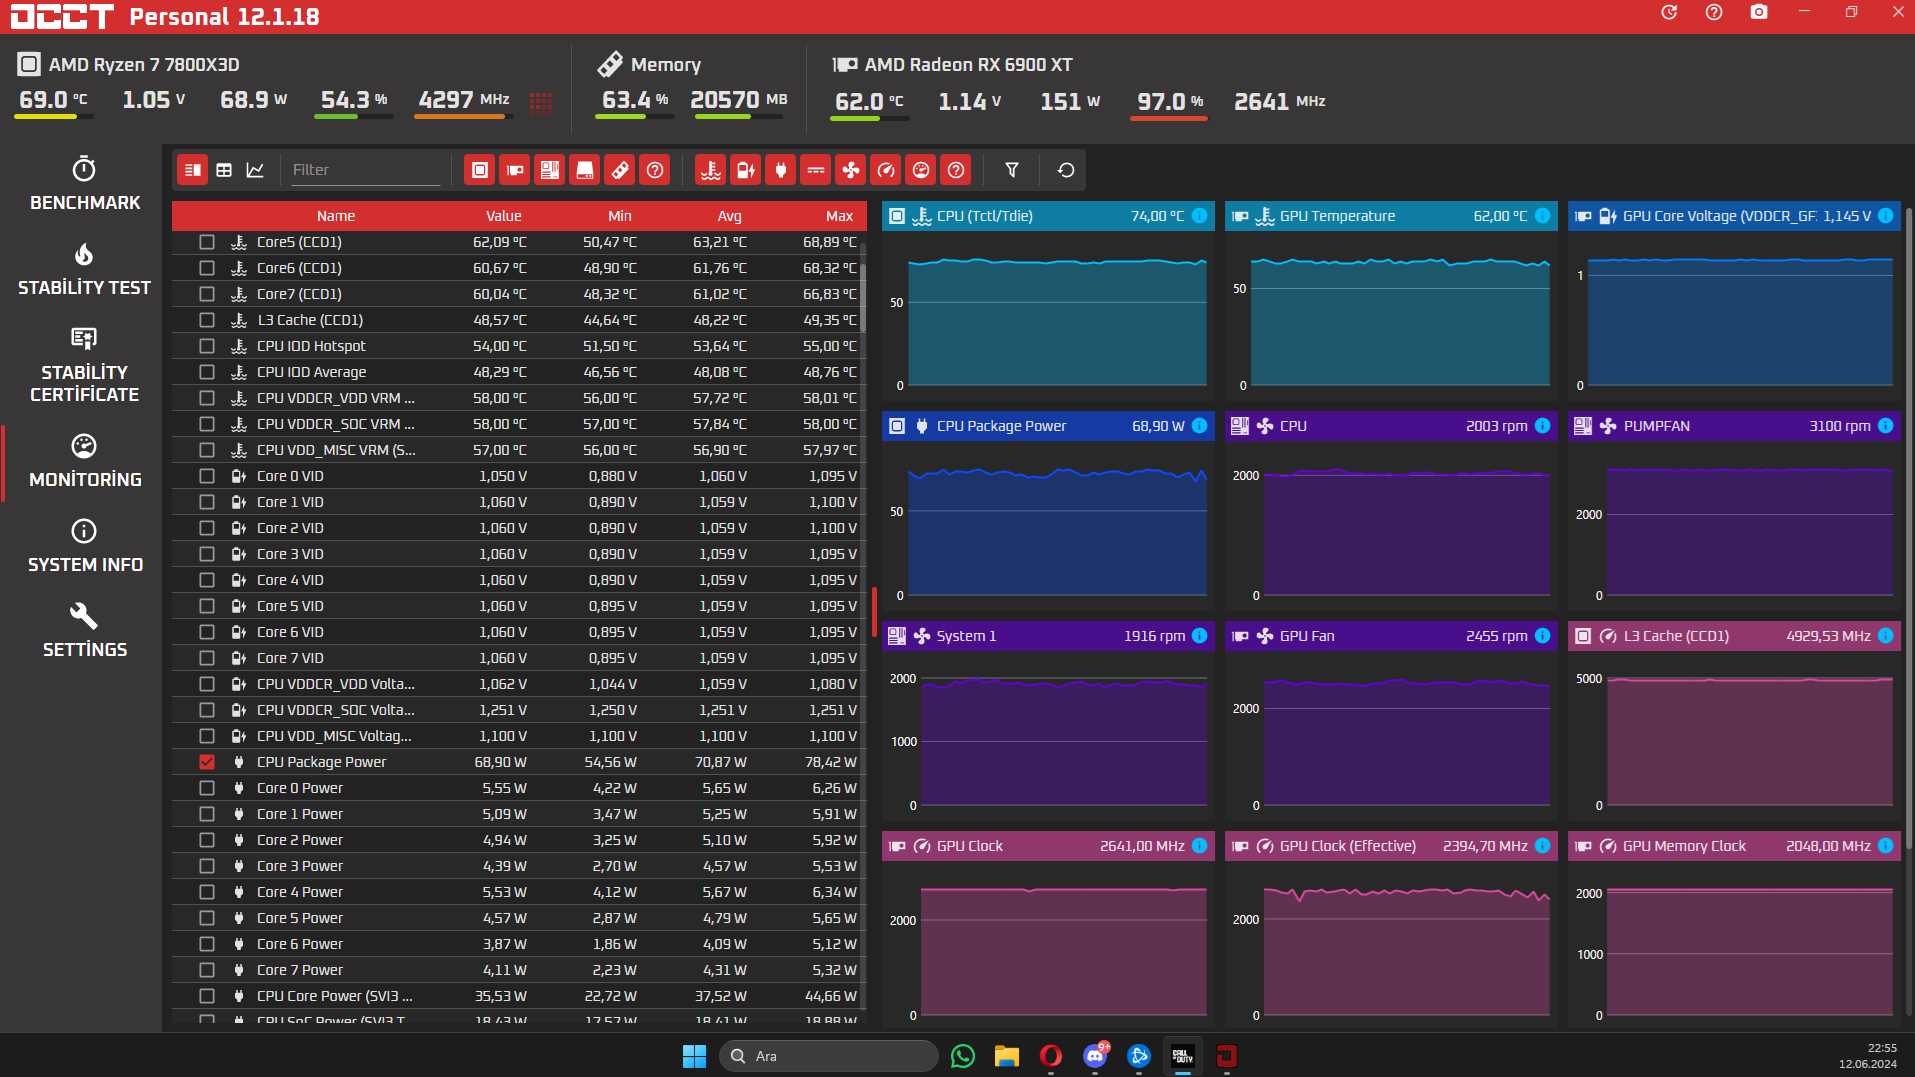The image size is (1915, 1077).
Task: Switch to the table-only view icon
Action: click(224, 170)
